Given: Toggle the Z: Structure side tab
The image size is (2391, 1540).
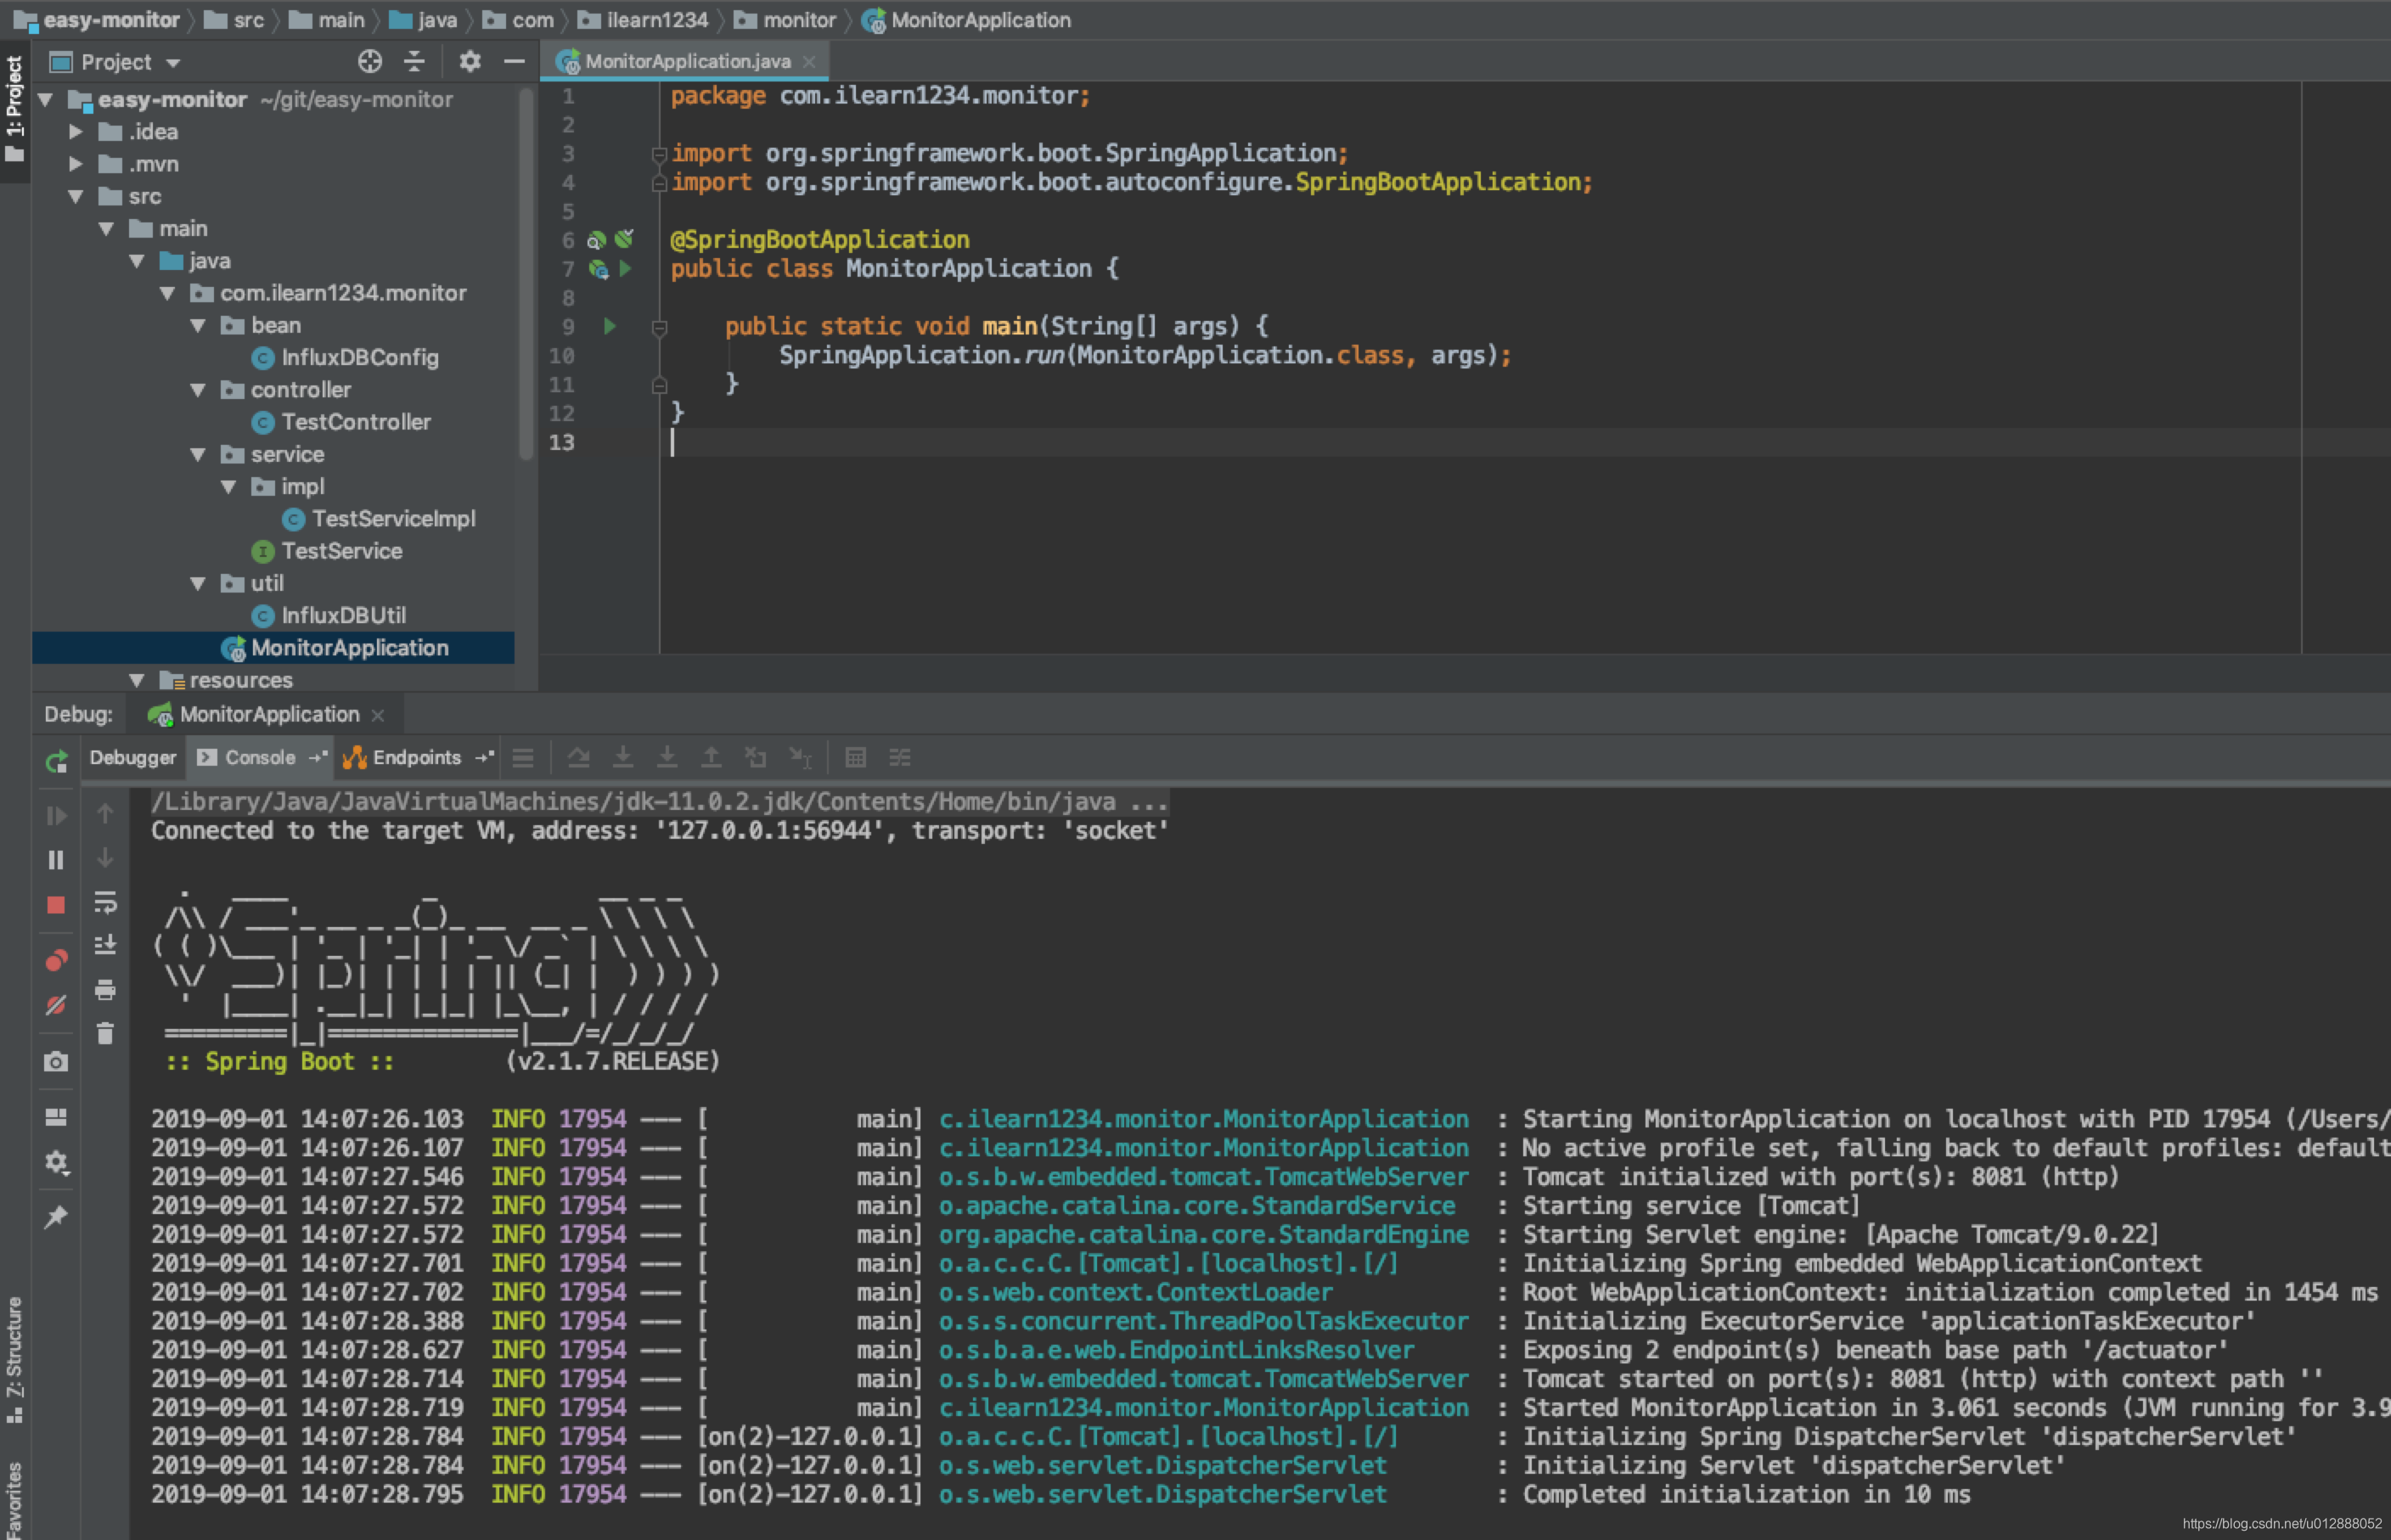Looking at the screenshot, I should (14, 1360).
